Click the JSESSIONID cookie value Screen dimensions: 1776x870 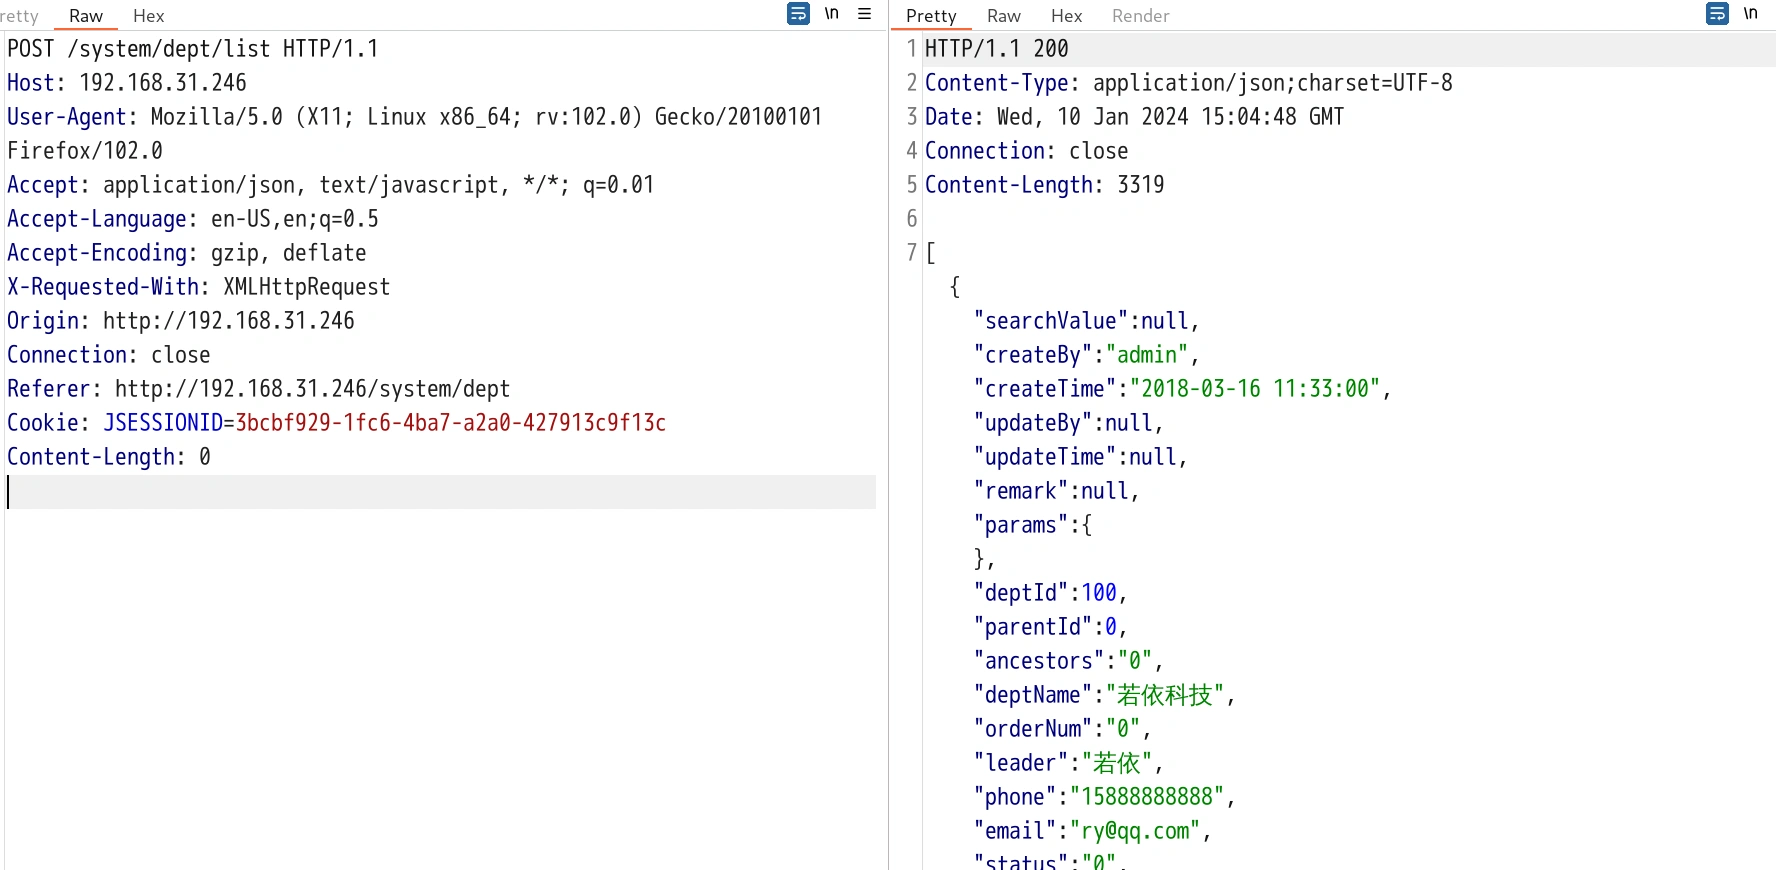(x=450, y=423)
